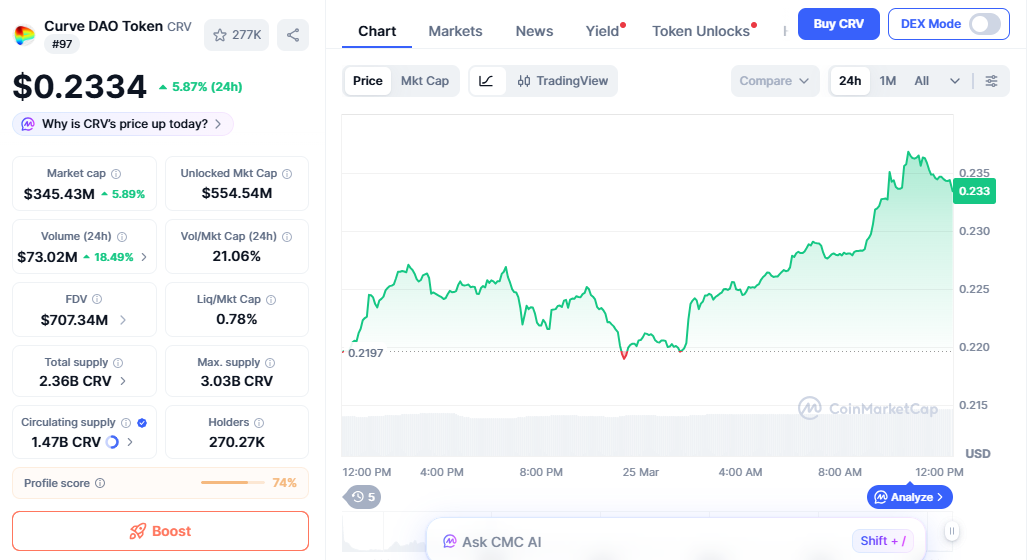The width and height of the screenshot is (1027, 560).
Task: Open 'Why is CRV's price up today?' link
Action: [x=123, y=124]
